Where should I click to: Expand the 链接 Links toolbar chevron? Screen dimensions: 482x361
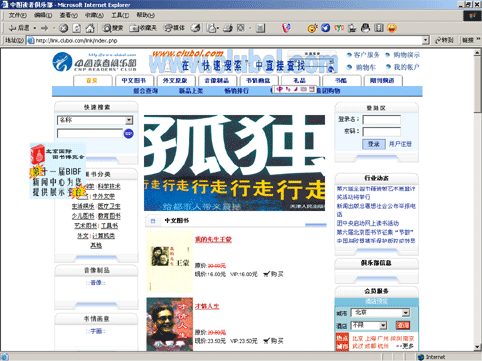point(479,40)
